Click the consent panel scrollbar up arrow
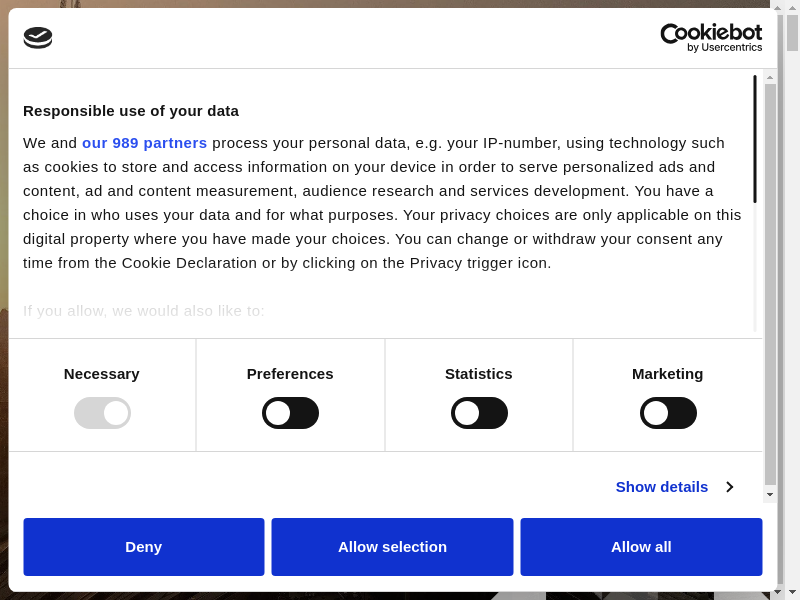This screenshot has width=800, height=600. pos(770,77)
